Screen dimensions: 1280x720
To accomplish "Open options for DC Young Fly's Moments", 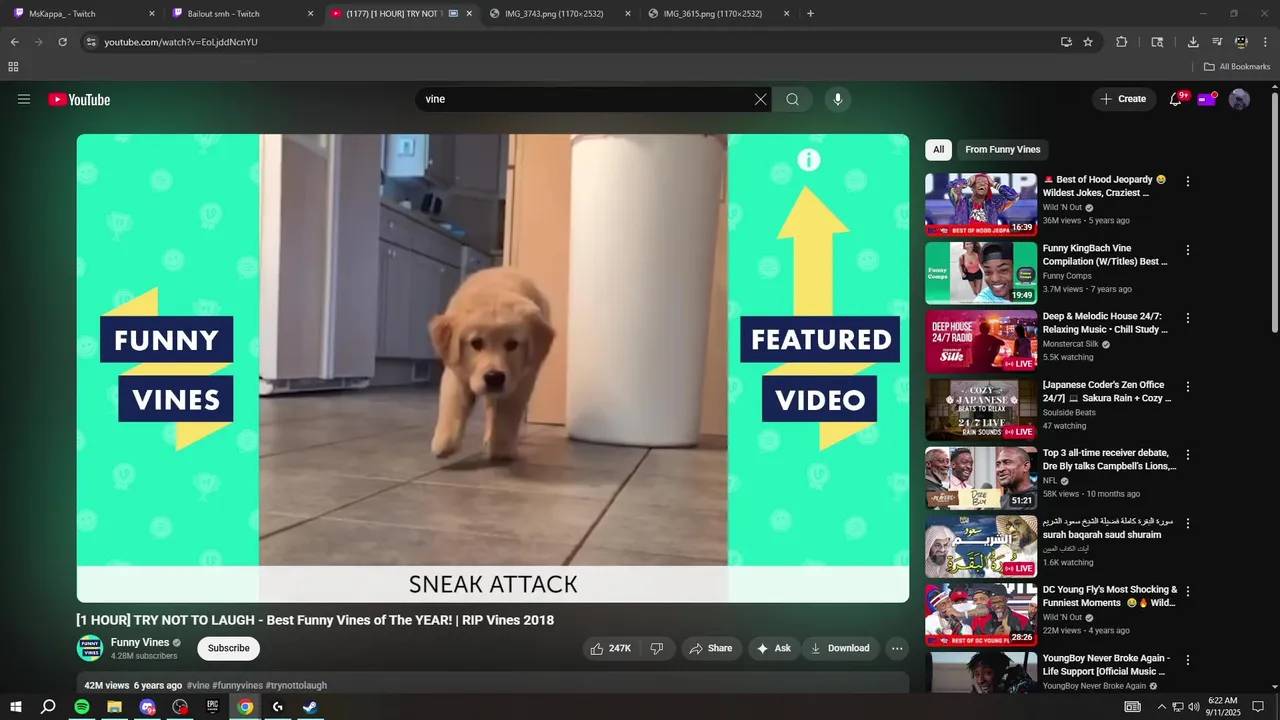I will [x=1188, y=591].
